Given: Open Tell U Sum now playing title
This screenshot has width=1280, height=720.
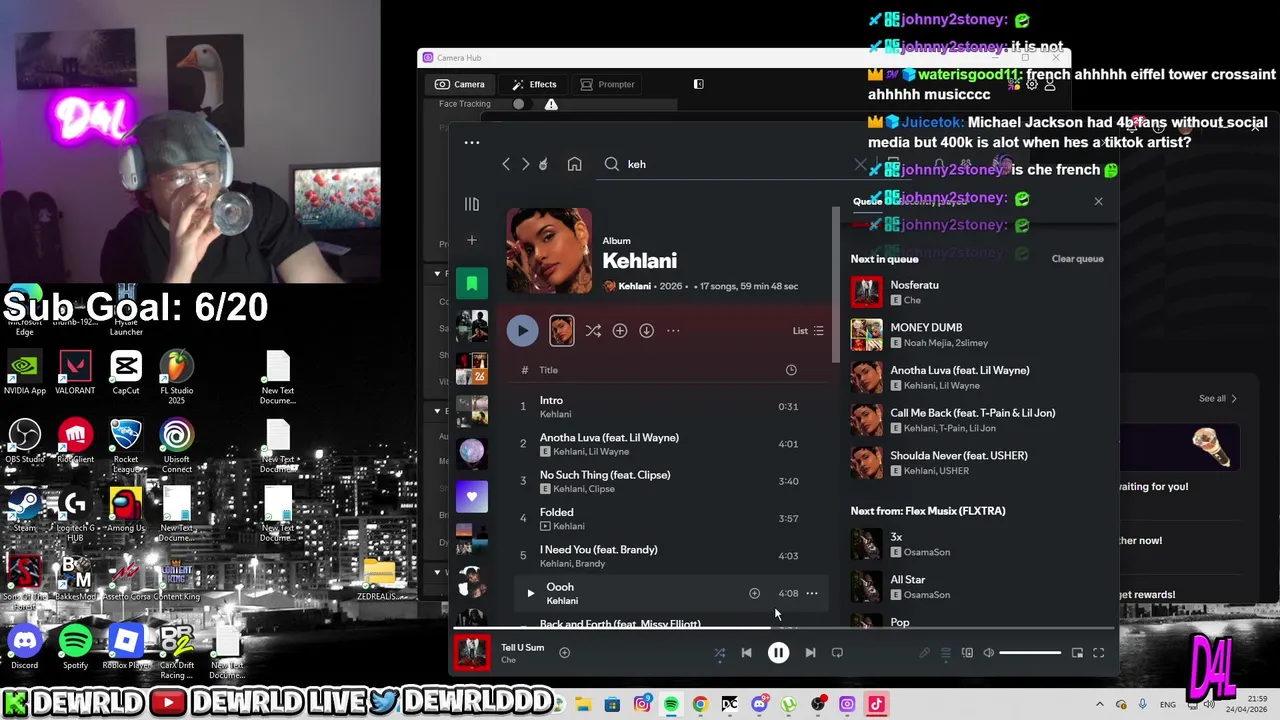Looking at the screenshot, I should coord(522,647).
